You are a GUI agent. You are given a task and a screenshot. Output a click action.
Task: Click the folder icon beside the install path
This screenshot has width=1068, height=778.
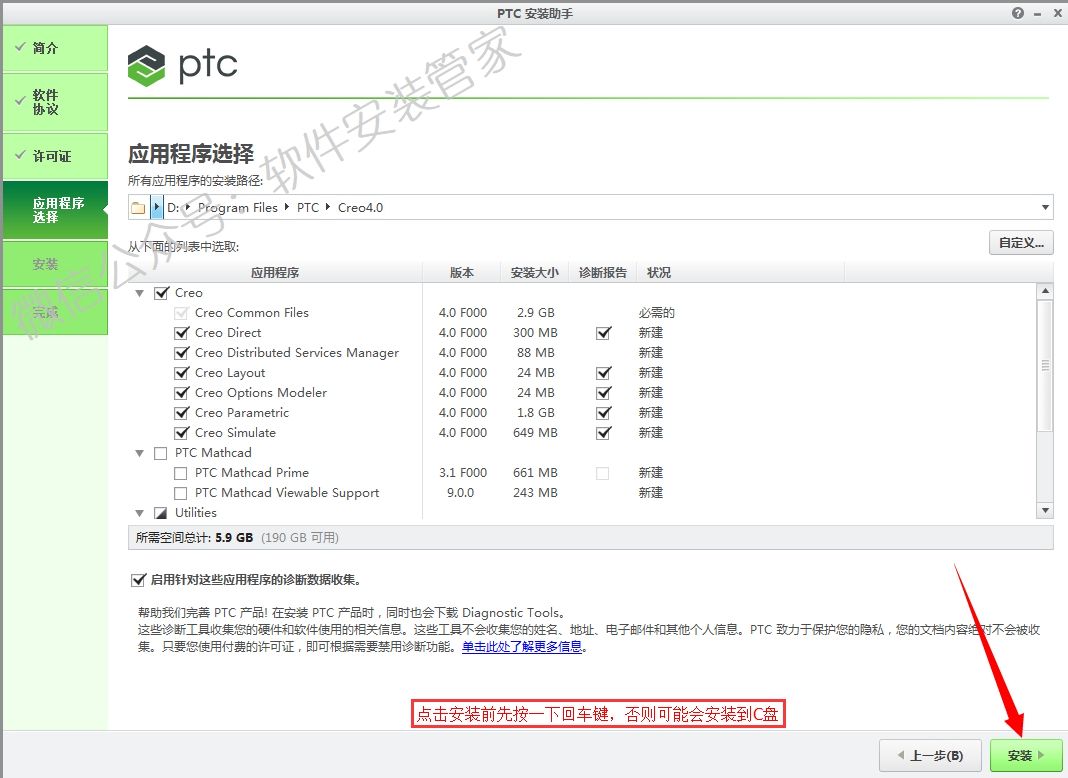point(139,207)
